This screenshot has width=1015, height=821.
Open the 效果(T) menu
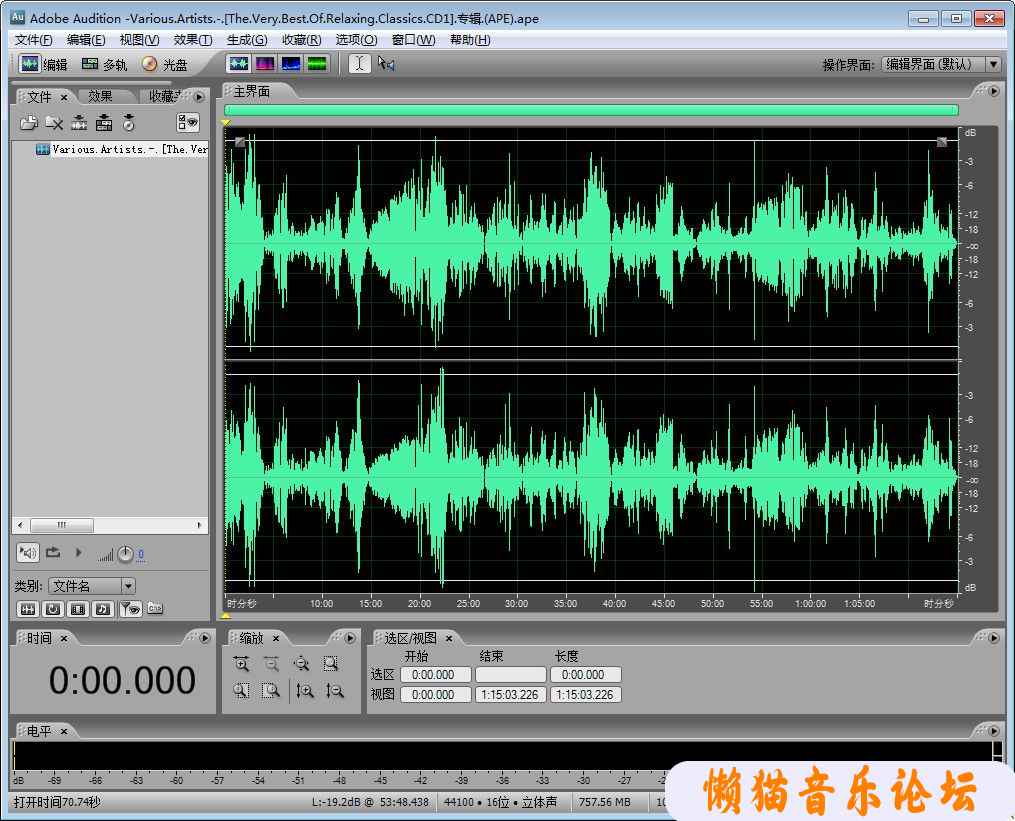click(x=192, y=40)
